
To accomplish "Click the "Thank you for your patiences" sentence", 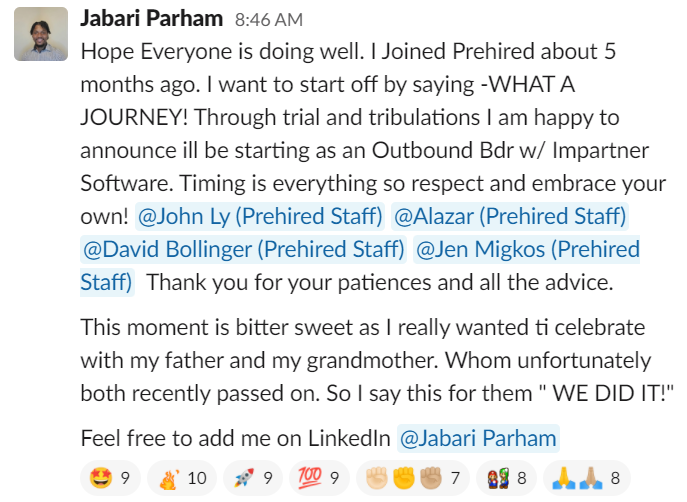I will pos(378,282).
